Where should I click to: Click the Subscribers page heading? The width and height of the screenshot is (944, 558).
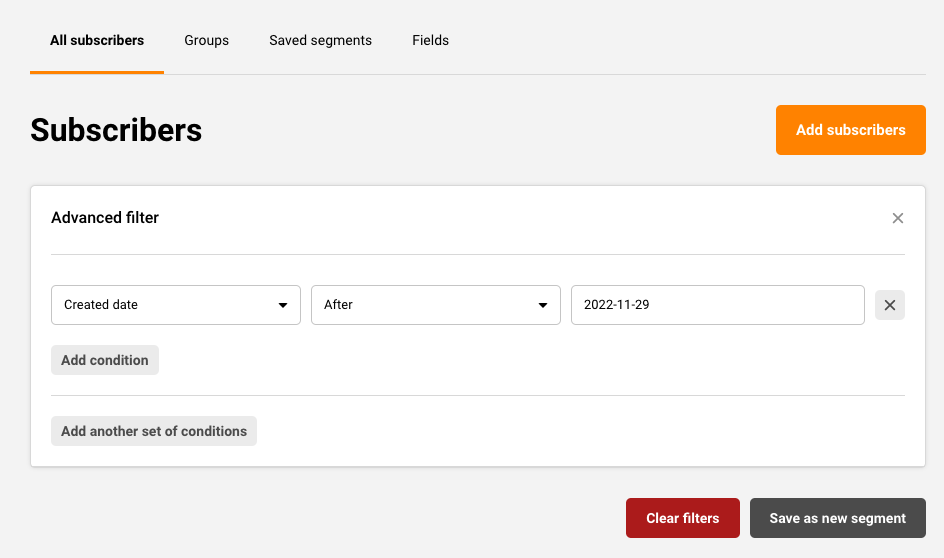(116, 130)
